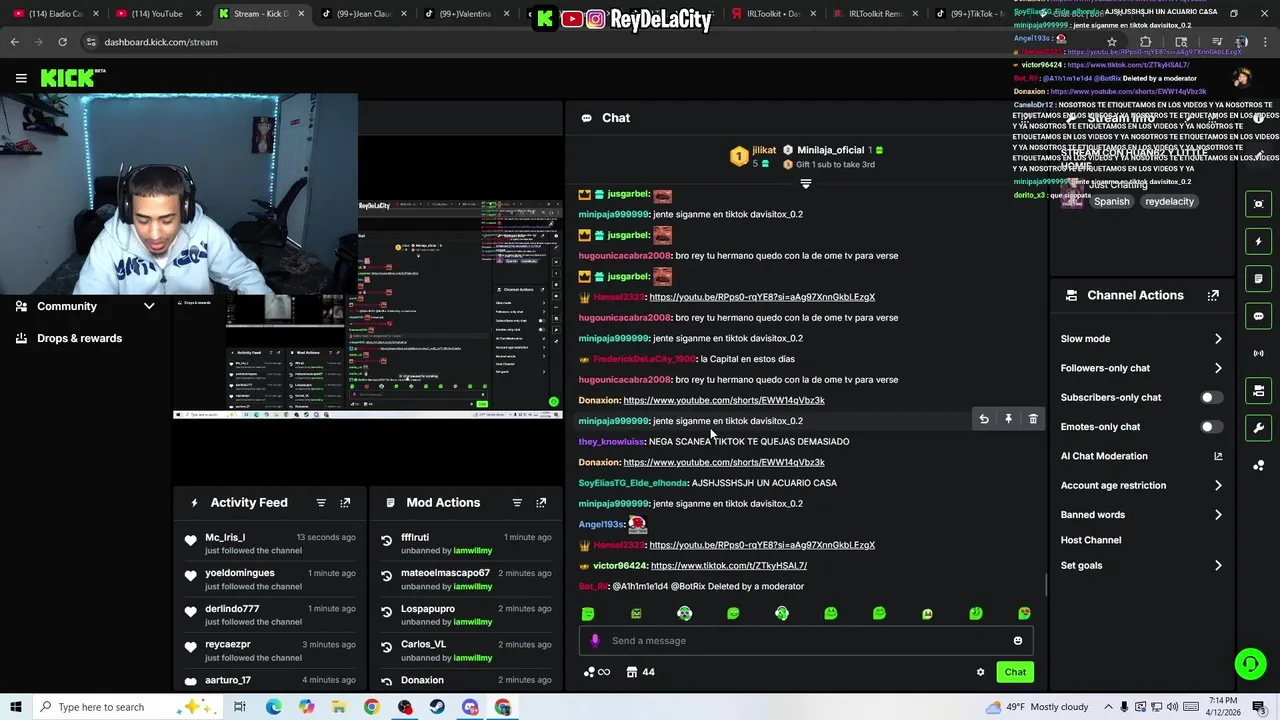Screen dimensions: 1280x720
Task: Click the Send a message input field
Action: [806, 641]
